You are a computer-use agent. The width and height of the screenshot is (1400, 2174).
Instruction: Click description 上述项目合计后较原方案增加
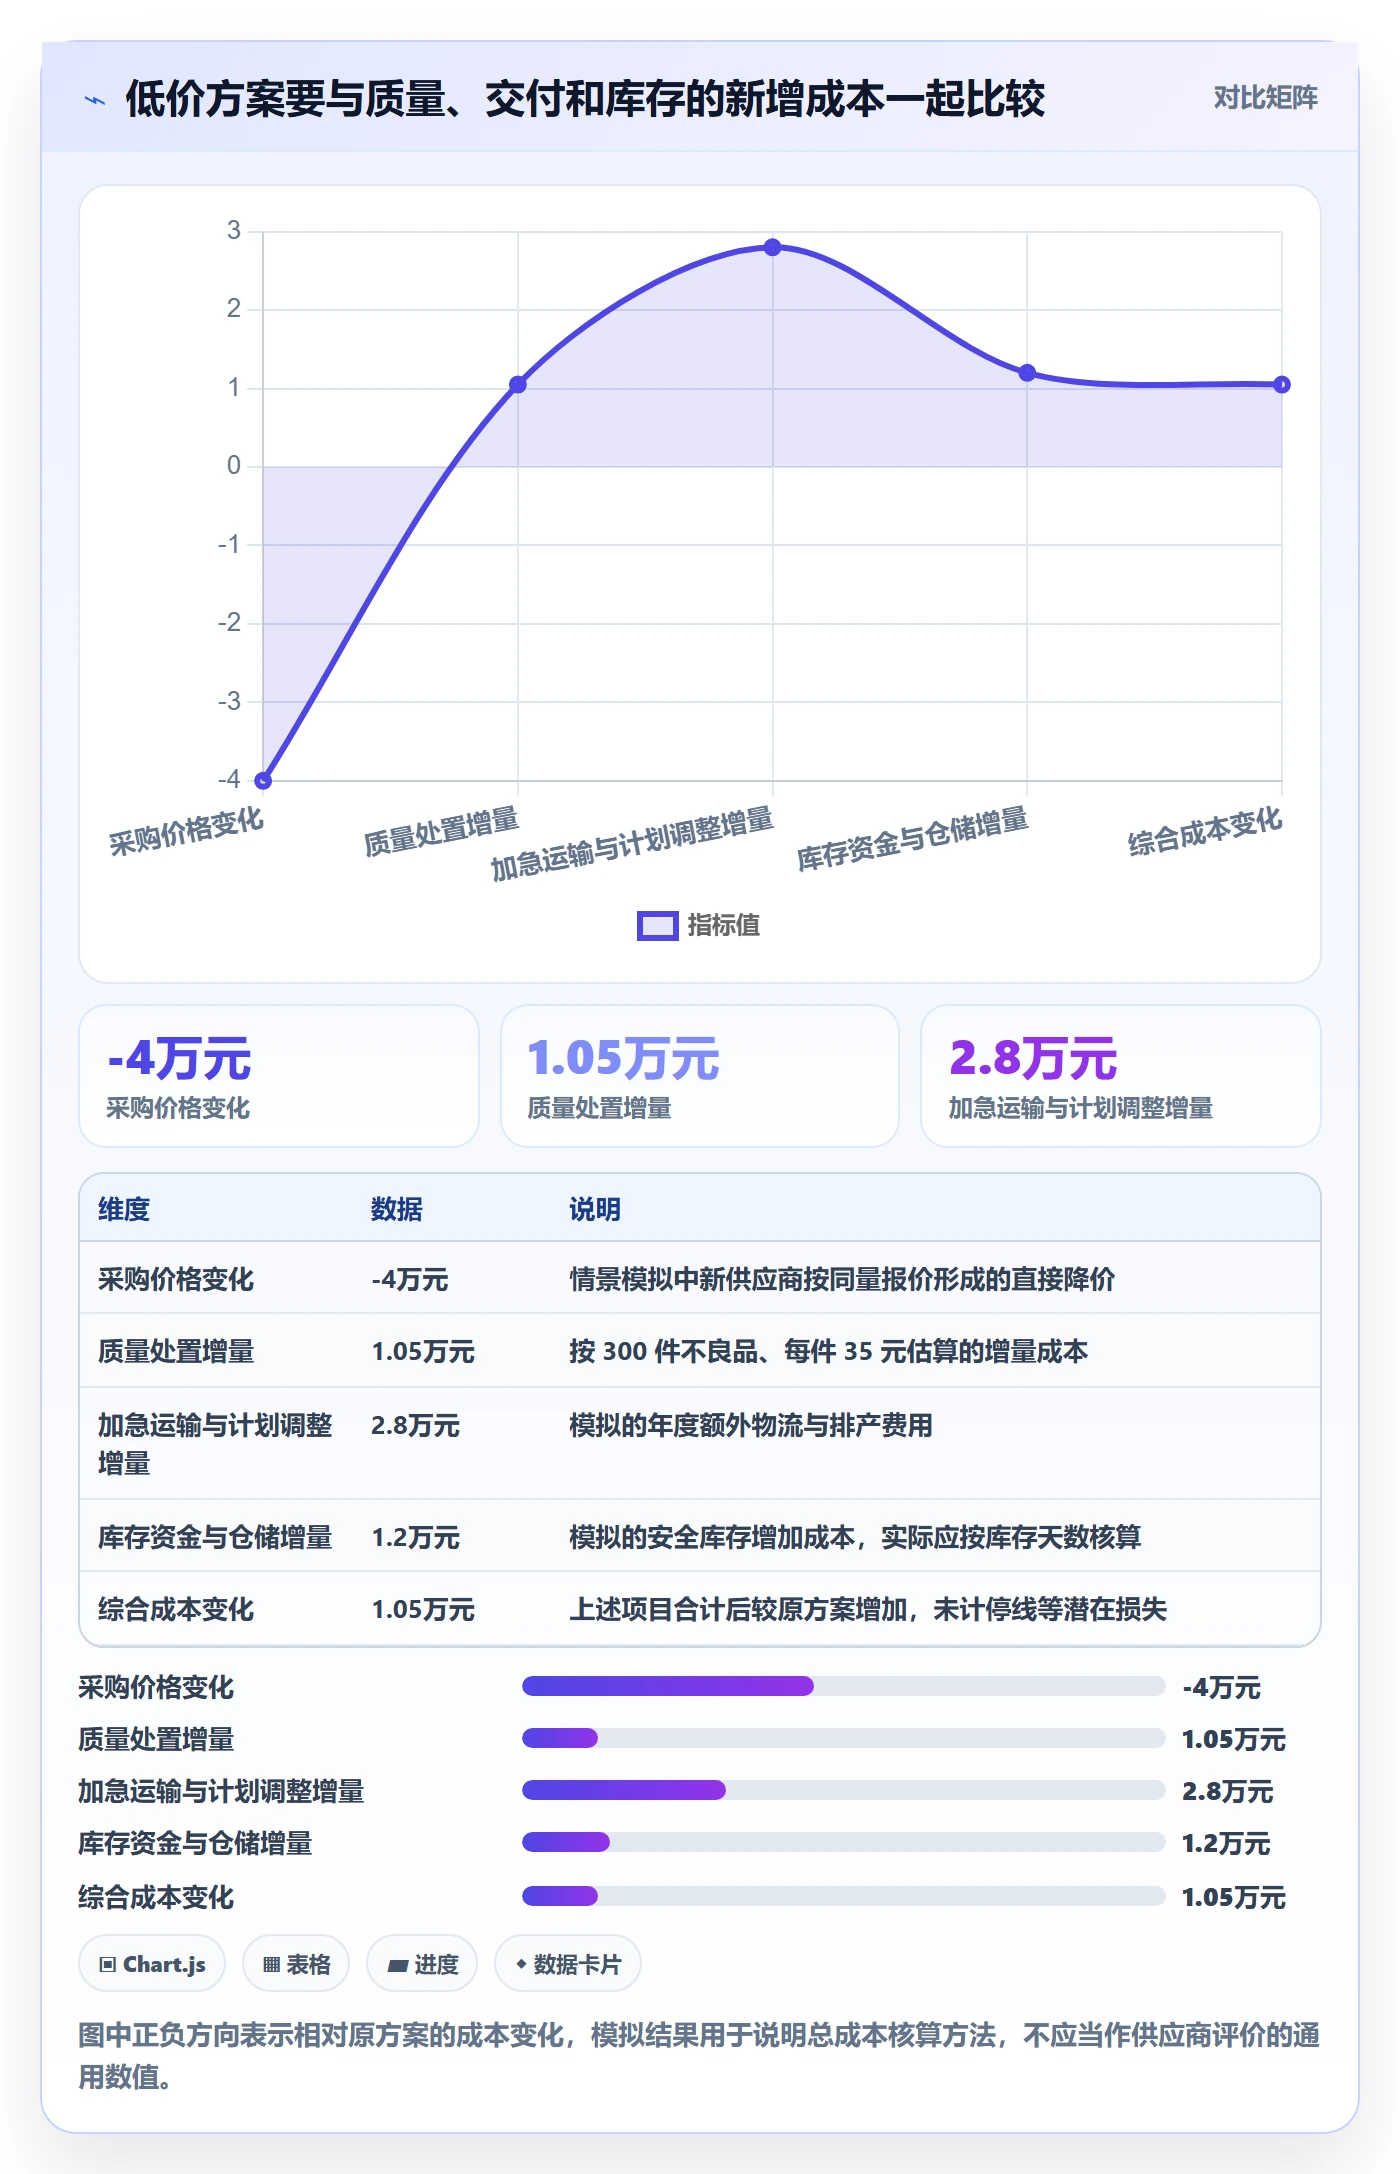(x=868, y=1609)
